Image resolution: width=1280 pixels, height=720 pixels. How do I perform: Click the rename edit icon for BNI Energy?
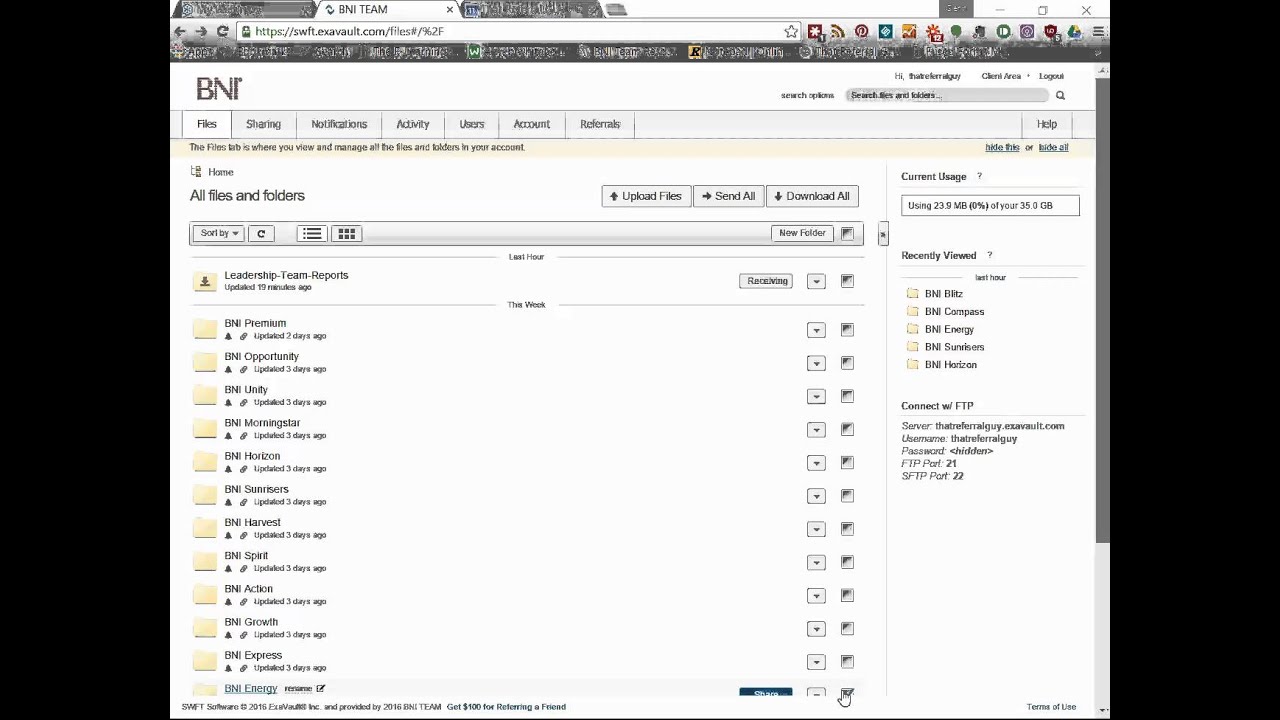coord(320,689)
